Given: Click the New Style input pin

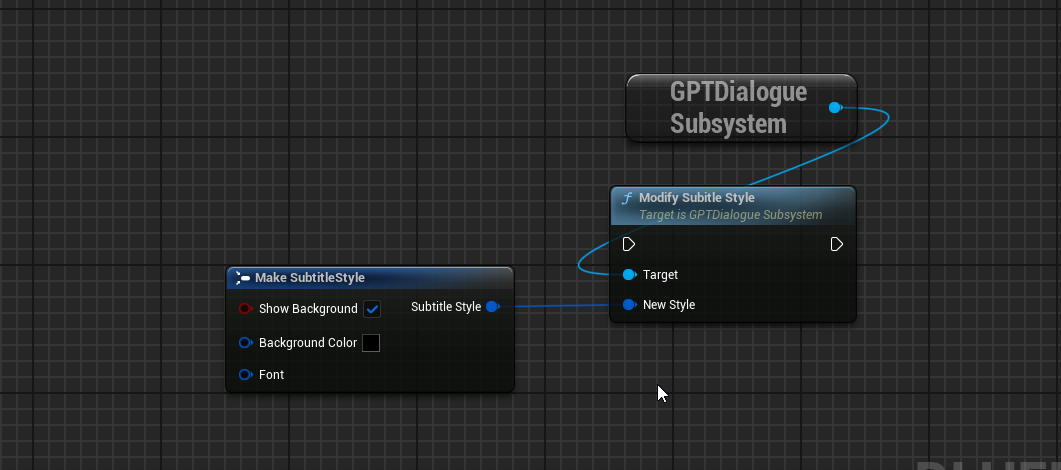Looking at the screenshot, I should pos(629,305).
